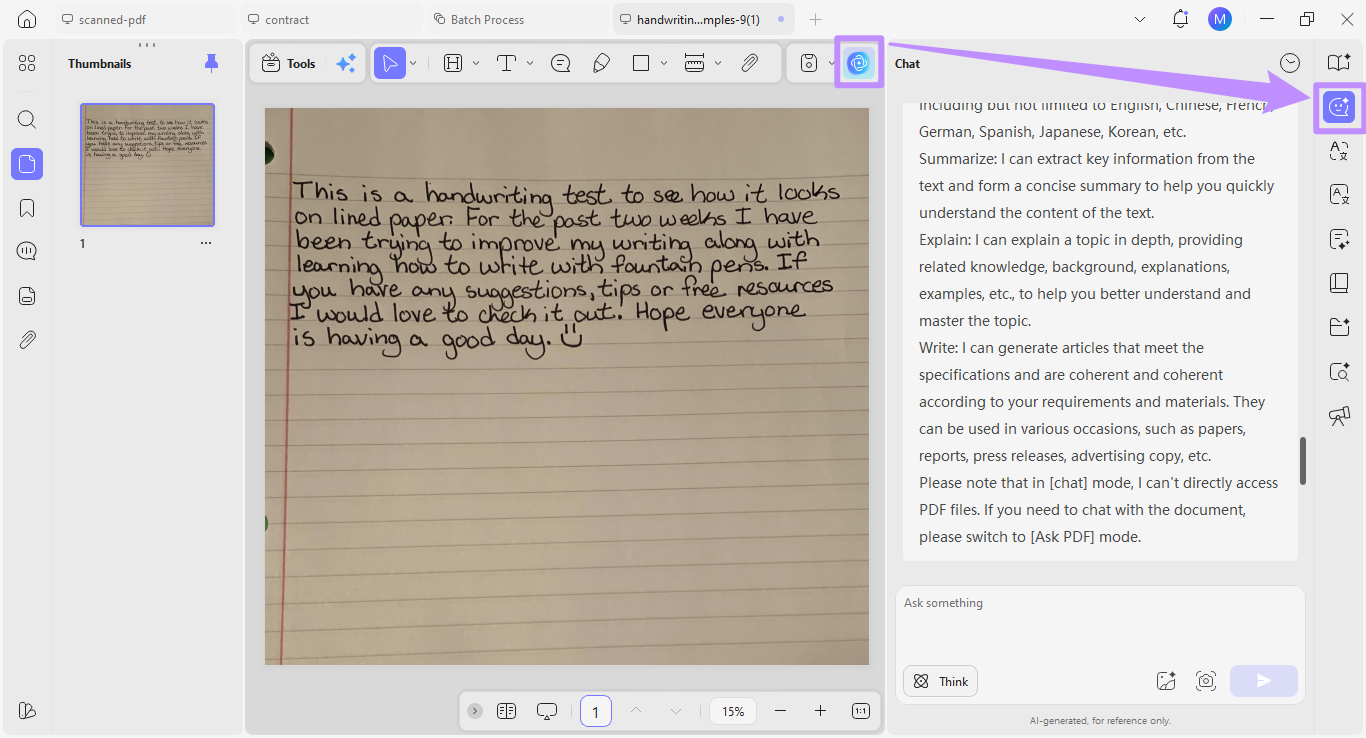Click the telescope icon in right sidebar

pyautogui.click(x=1339, y=416)
